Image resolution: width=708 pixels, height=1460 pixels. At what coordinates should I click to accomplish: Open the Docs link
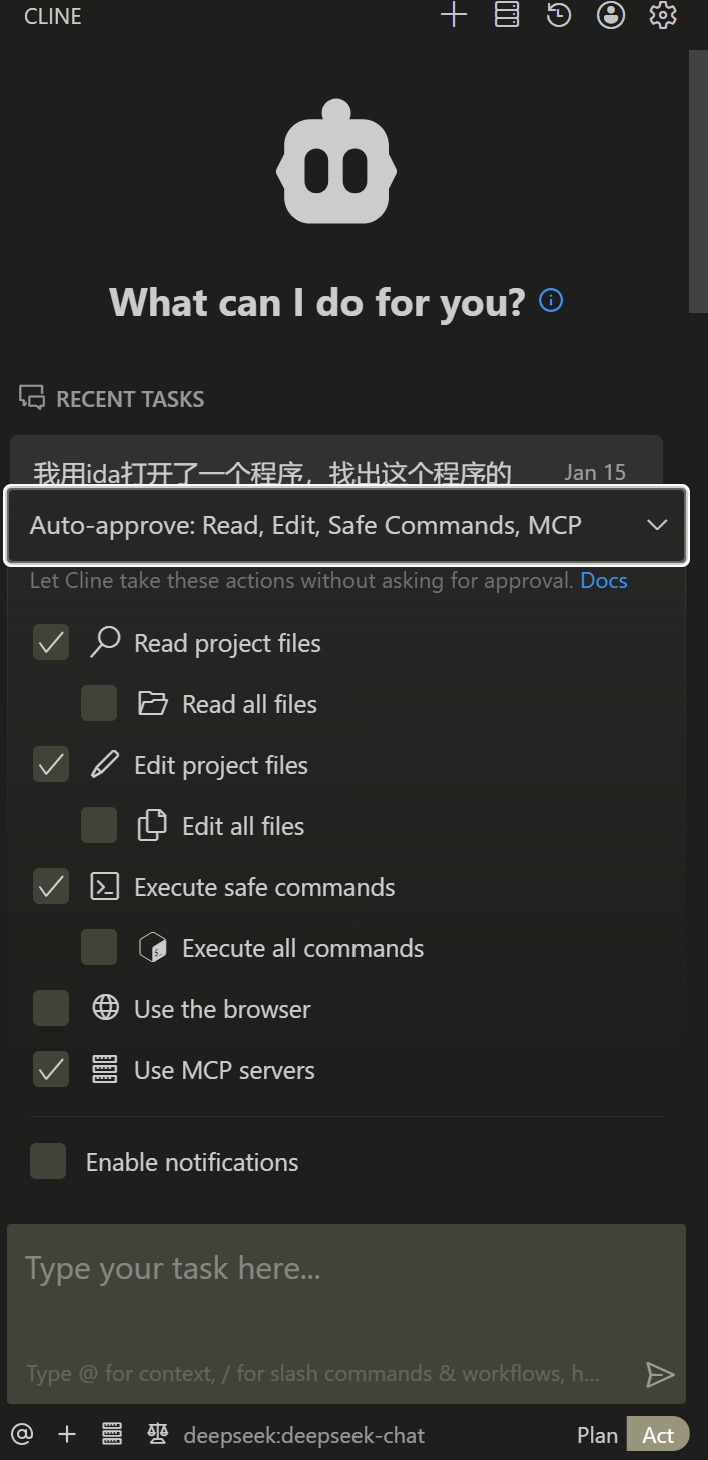604,581
